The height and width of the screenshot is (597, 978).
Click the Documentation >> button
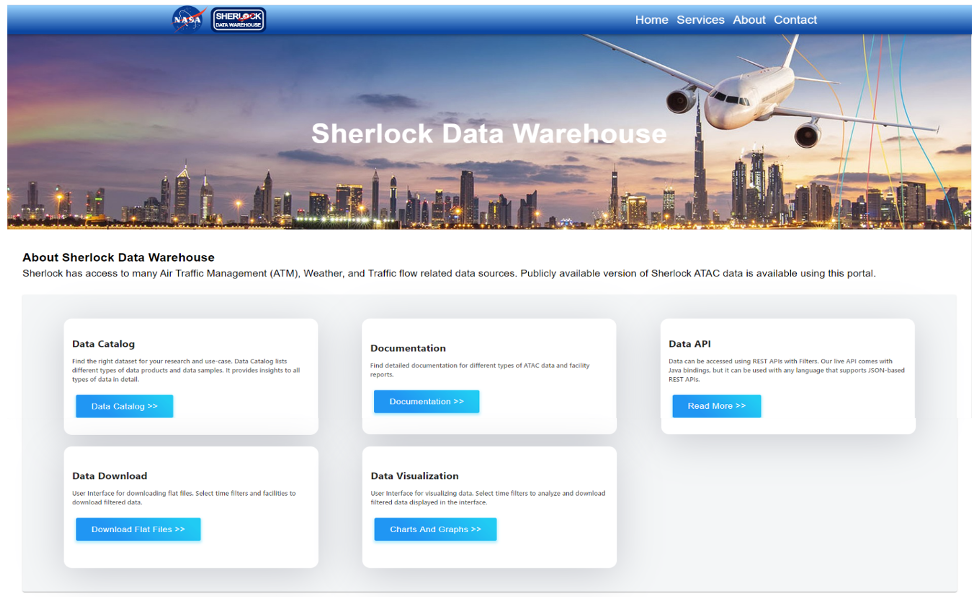(426, 401)
